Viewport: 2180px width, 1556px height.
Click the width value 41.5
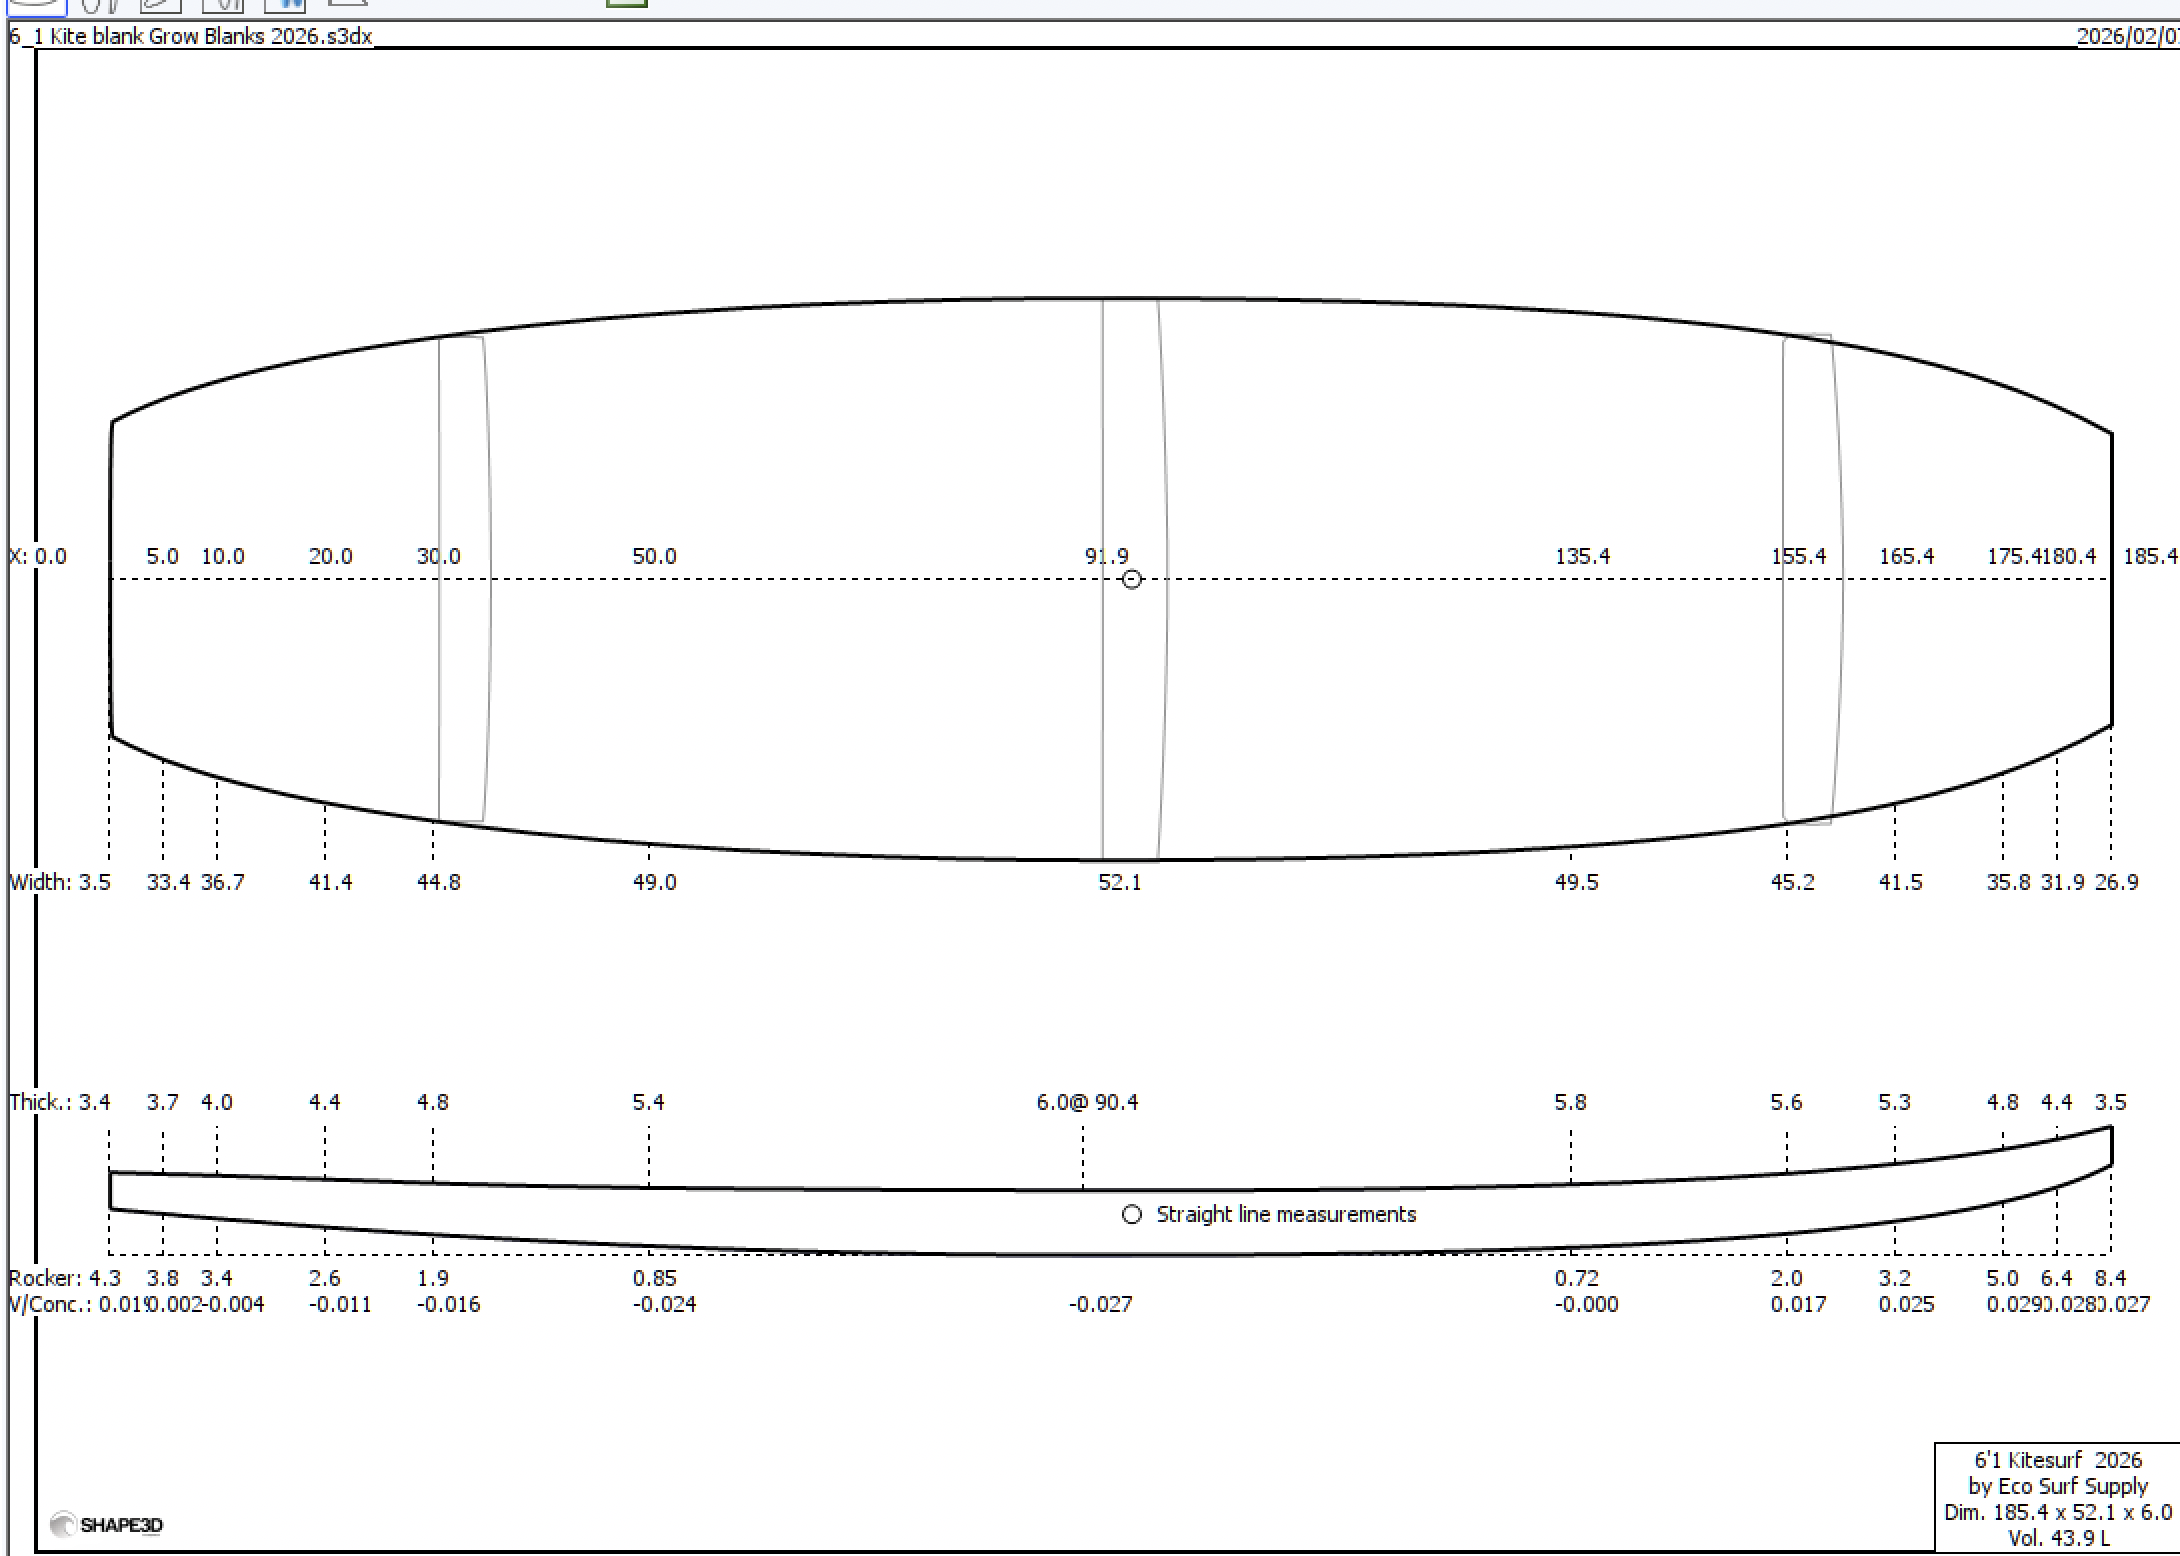pyautogui.click(x=1900, y=882)
